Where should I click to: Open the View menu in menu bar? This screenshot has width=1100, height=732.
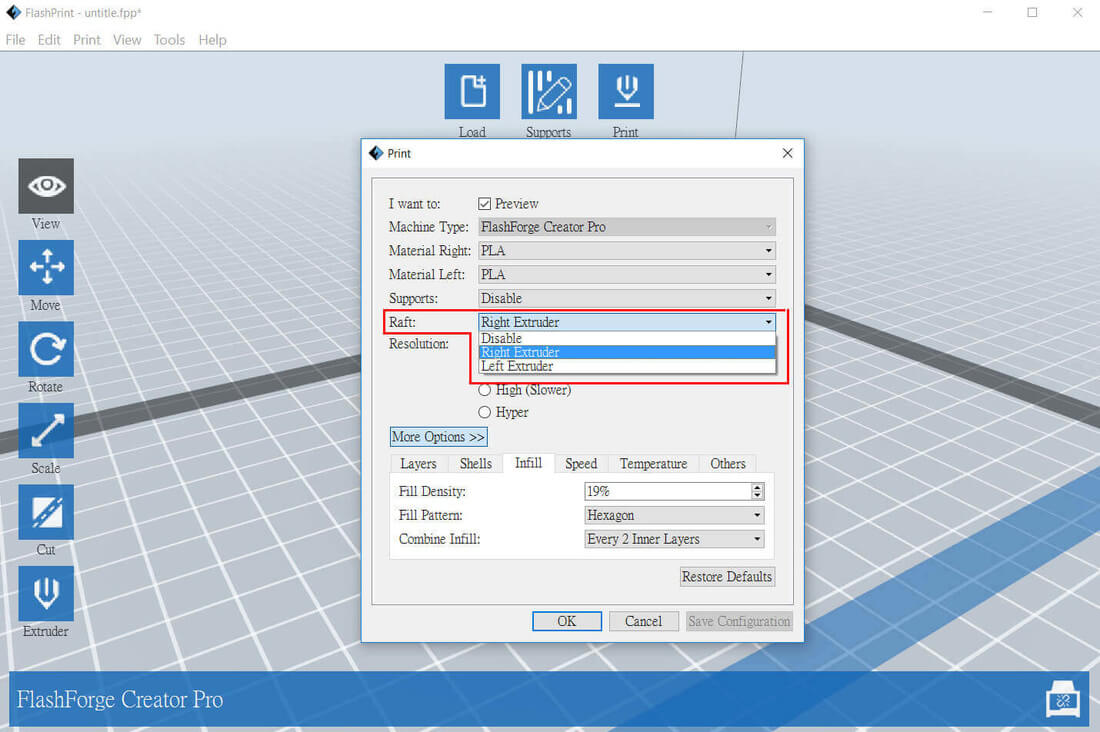click(x=127, y=40)
